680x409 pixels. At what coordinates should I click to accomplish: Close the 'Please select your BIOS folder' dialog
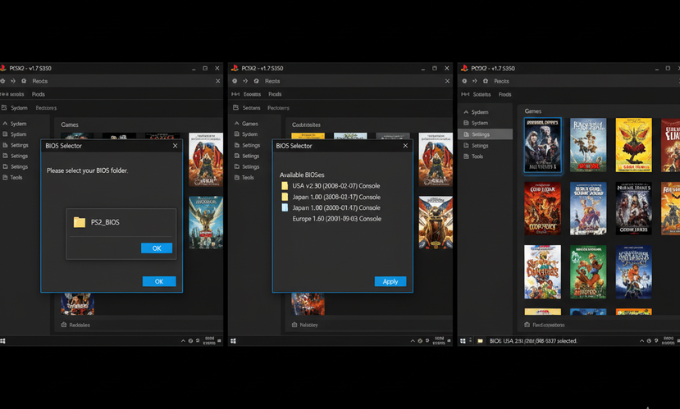pyautogui.click(x=175, y=146)
